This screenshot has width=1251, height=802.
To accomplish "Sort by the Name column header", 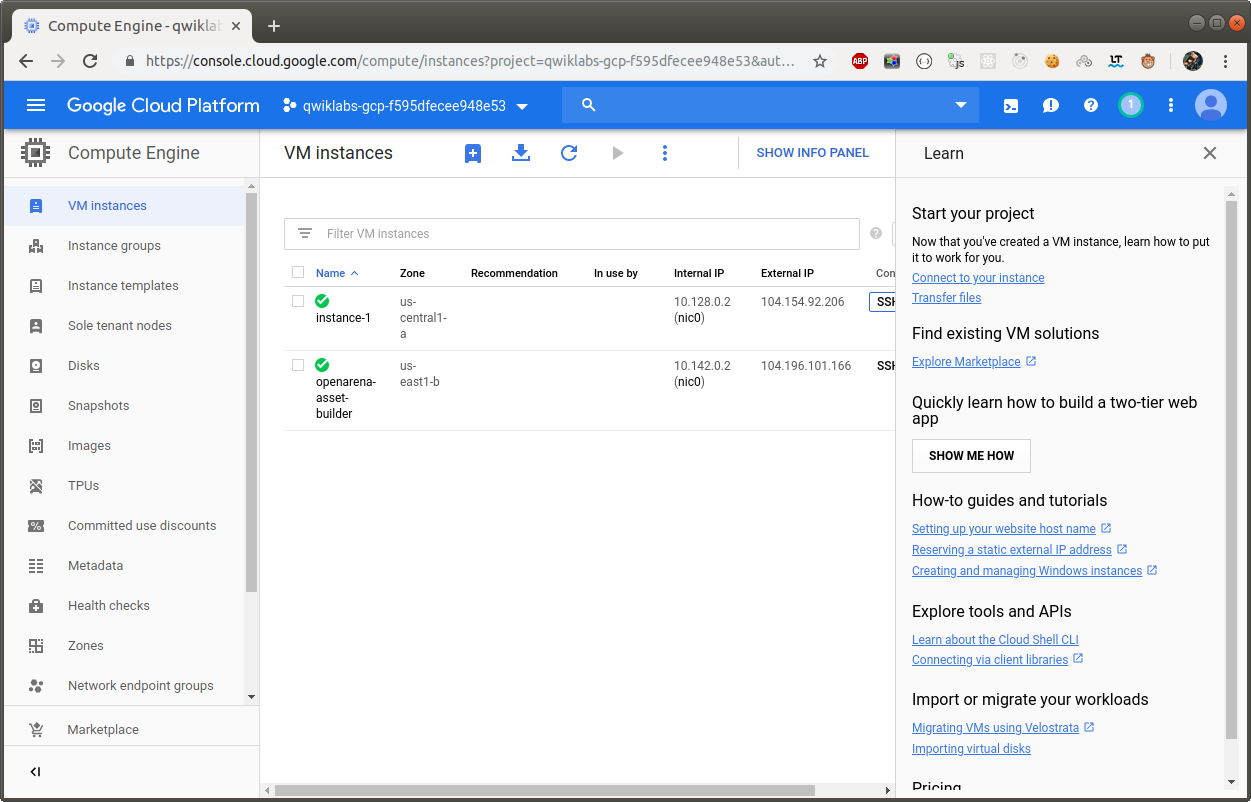I will click(x=337, y=273).
